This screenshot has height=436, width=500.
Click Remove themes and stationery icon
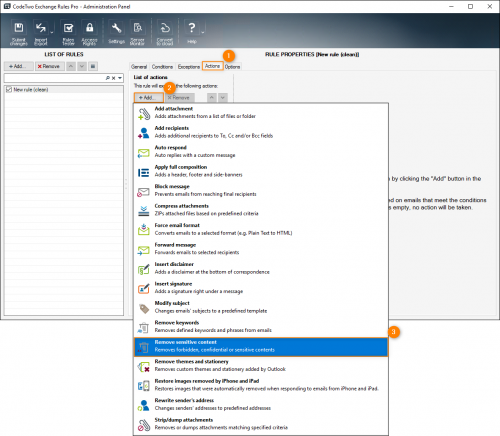[x=144, y=367]
